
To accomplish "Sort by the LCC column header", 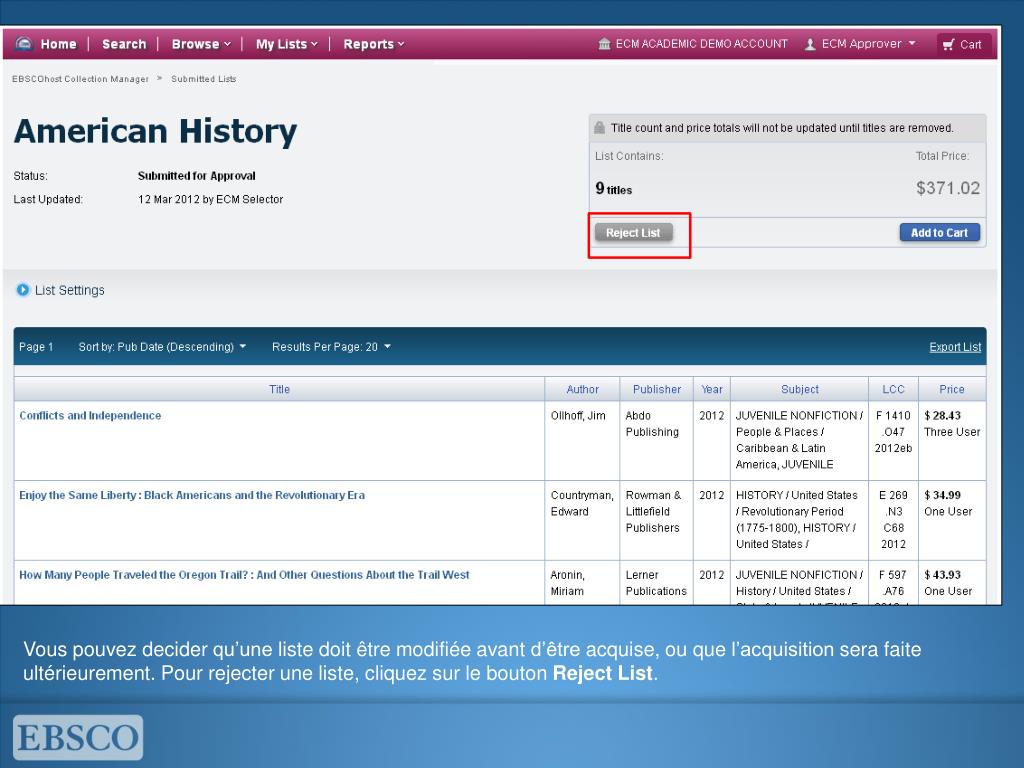I will click(x=893, y=389).
